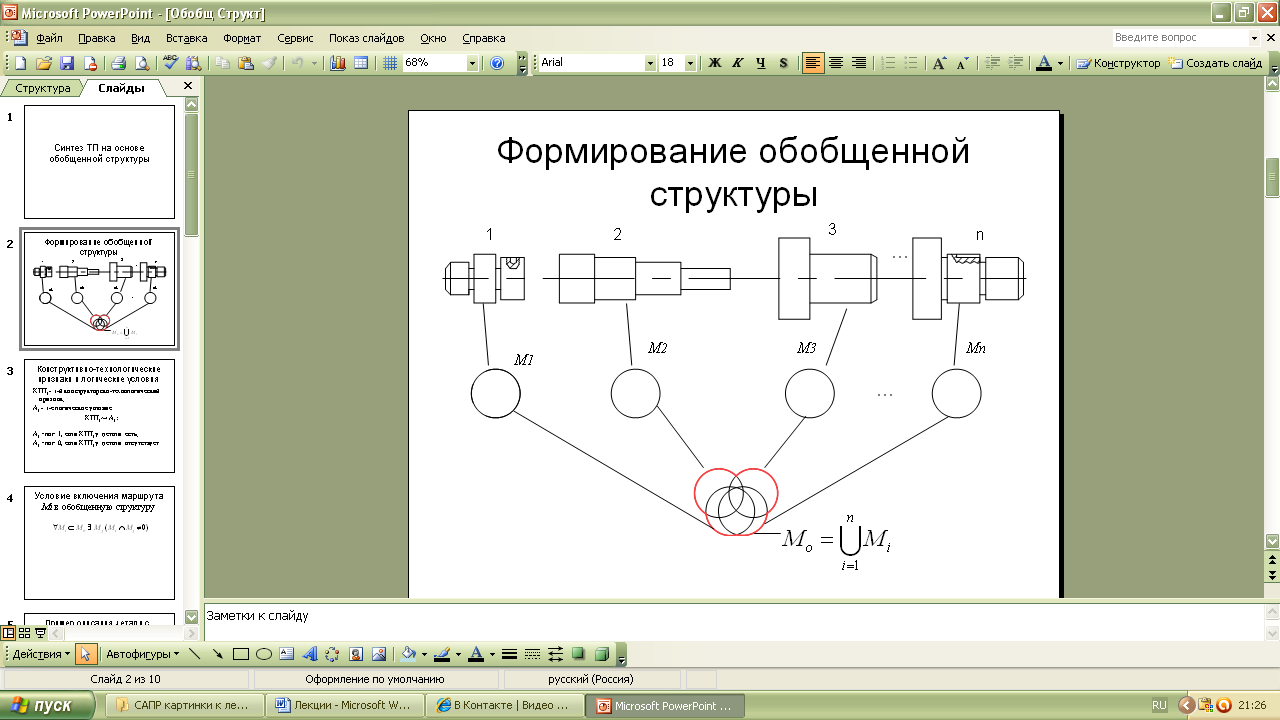1280x720 pixels.
Task: Choose the Arrow drawing tool
Action: [217, 655]
